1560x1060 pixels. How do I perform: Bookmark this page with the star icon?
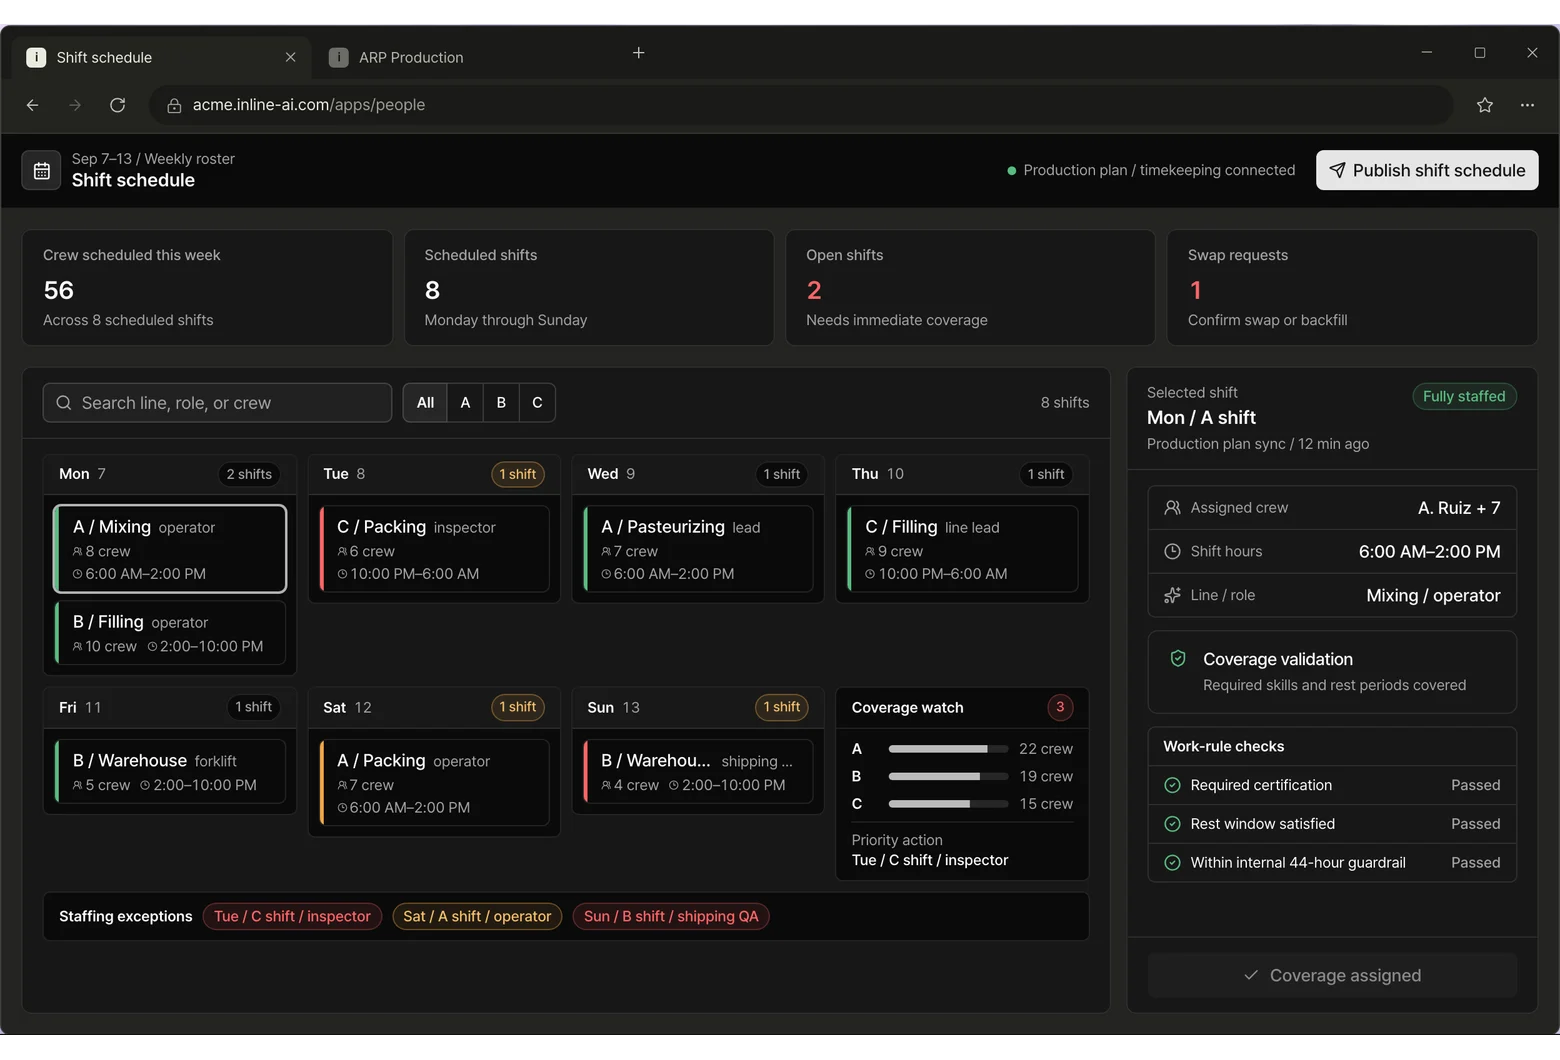pyautogui.click(x=1484, y=105)
